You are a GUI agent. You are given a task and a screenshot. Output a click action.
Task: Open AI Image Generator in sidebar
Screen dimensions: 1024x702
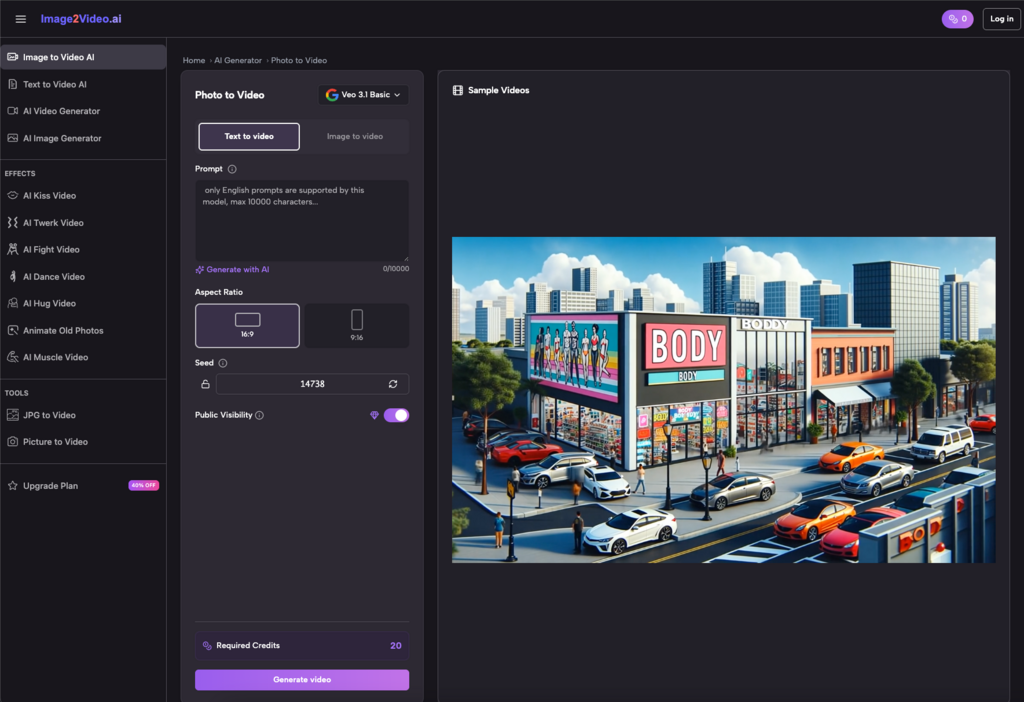[62, 138]
